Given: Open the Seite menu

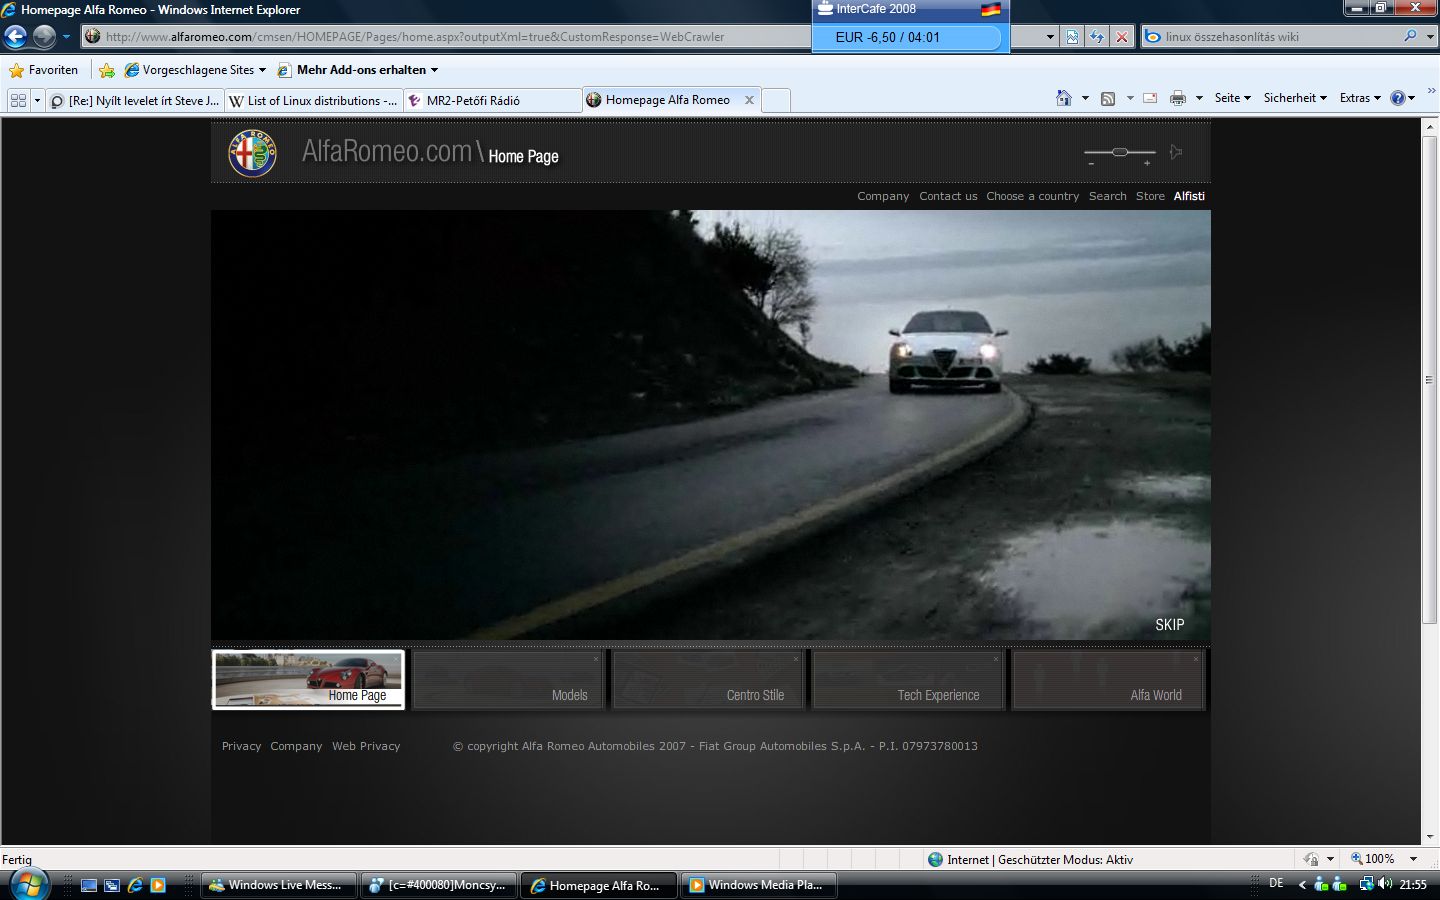Looking at the screenshot, I should point(1232,98).
